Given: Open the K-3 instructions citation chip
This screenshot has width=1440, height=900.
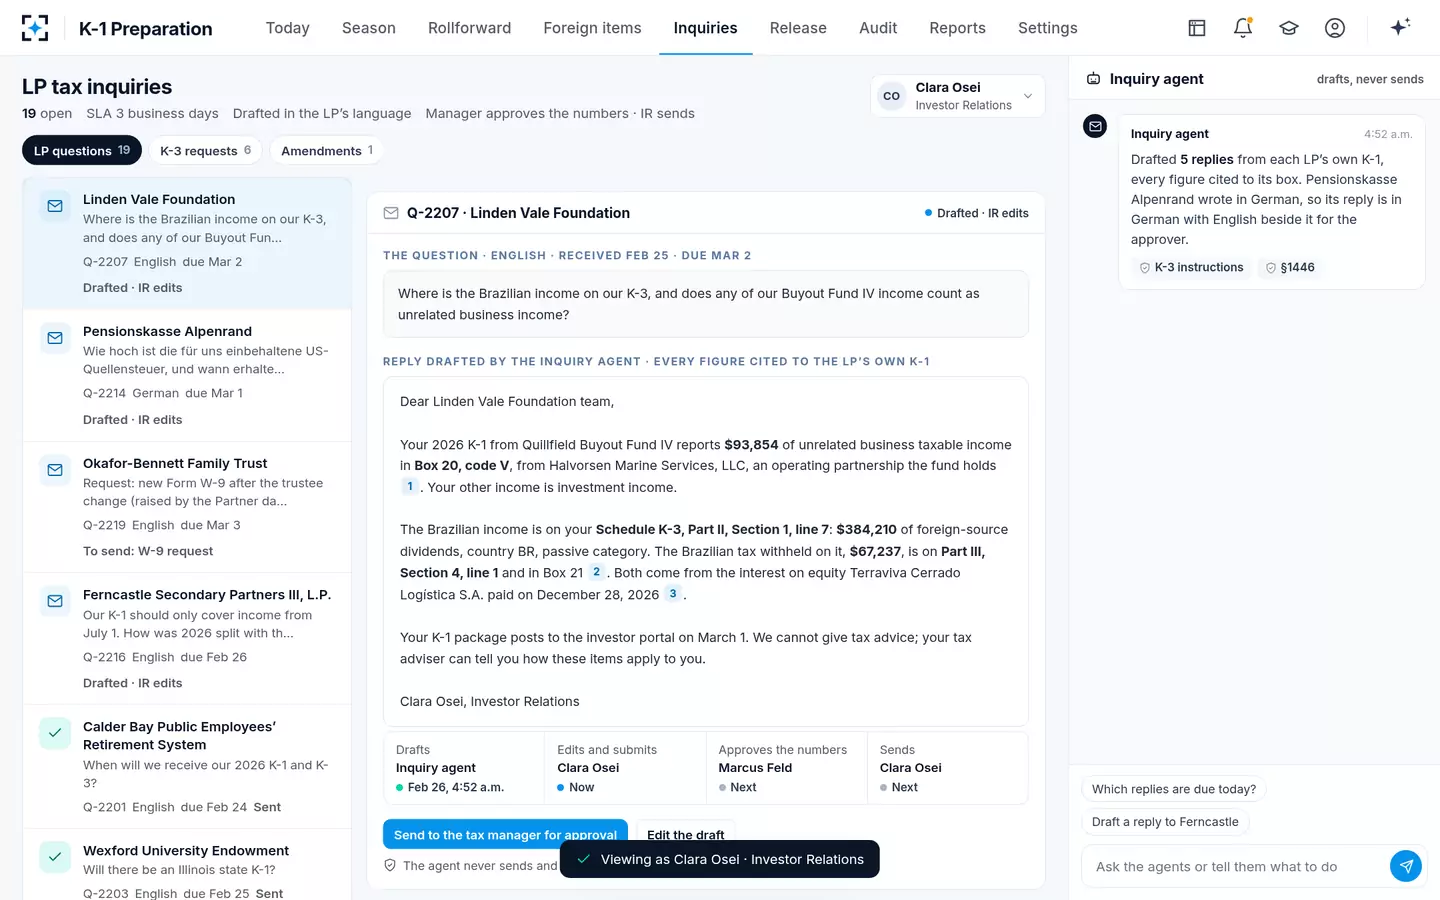Looking at the screenshot, I should point(1191,268).
